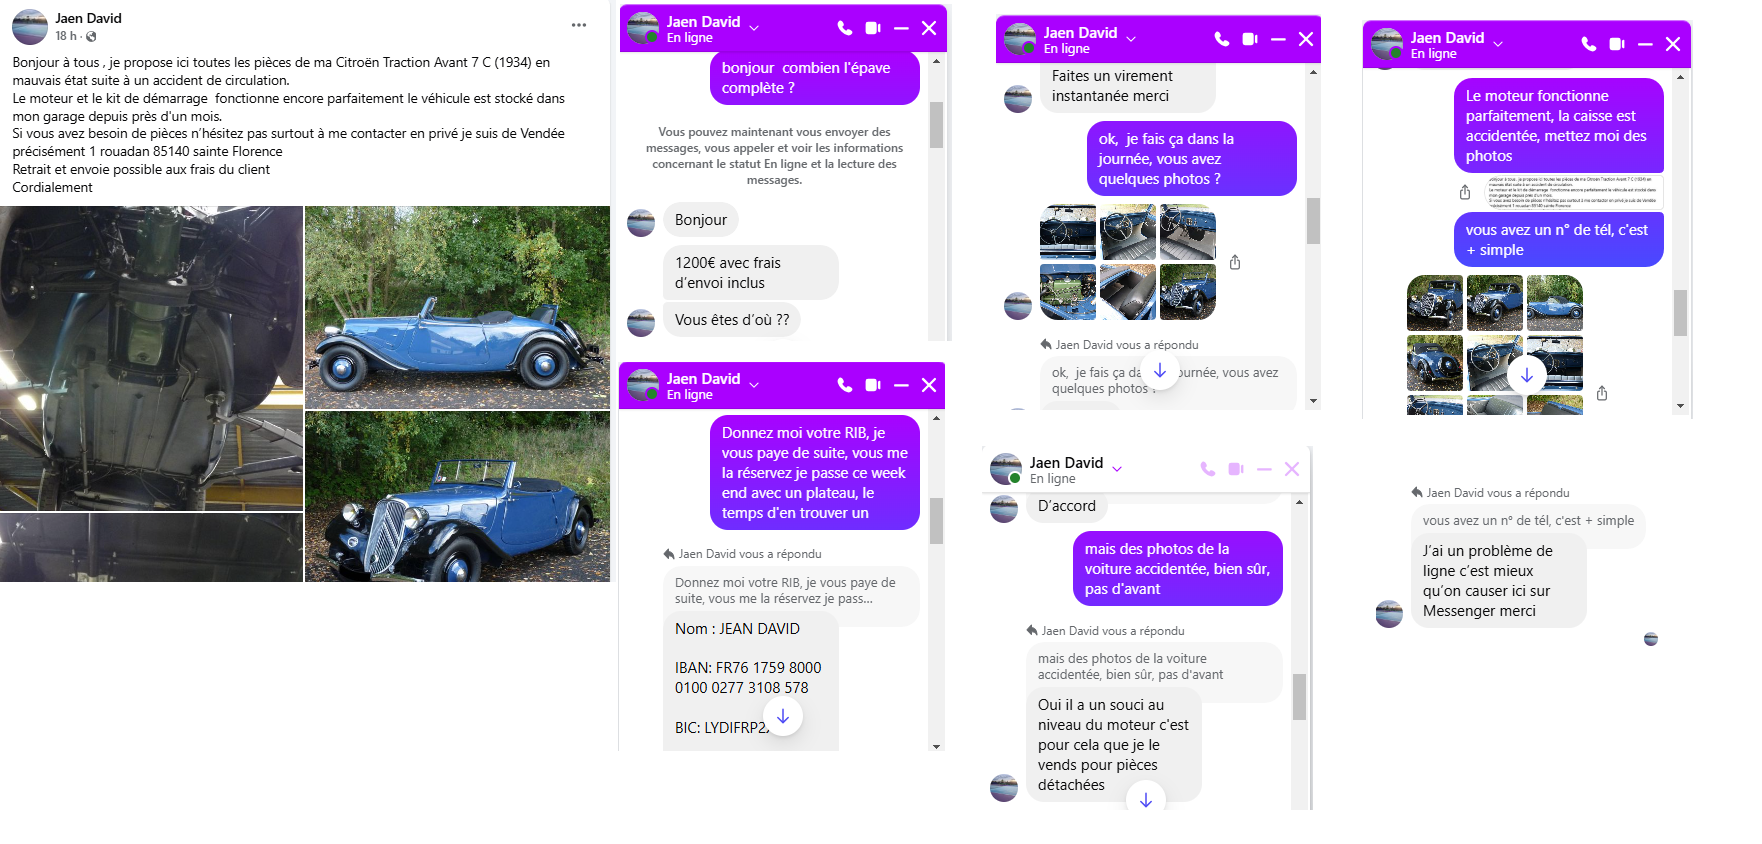Image resolution: width=1762 pixels, height=844 pixels.
Task: Click scroll-down arrow in D'accord conversation
Action: pyautogui.click(x=1146, y=799)
